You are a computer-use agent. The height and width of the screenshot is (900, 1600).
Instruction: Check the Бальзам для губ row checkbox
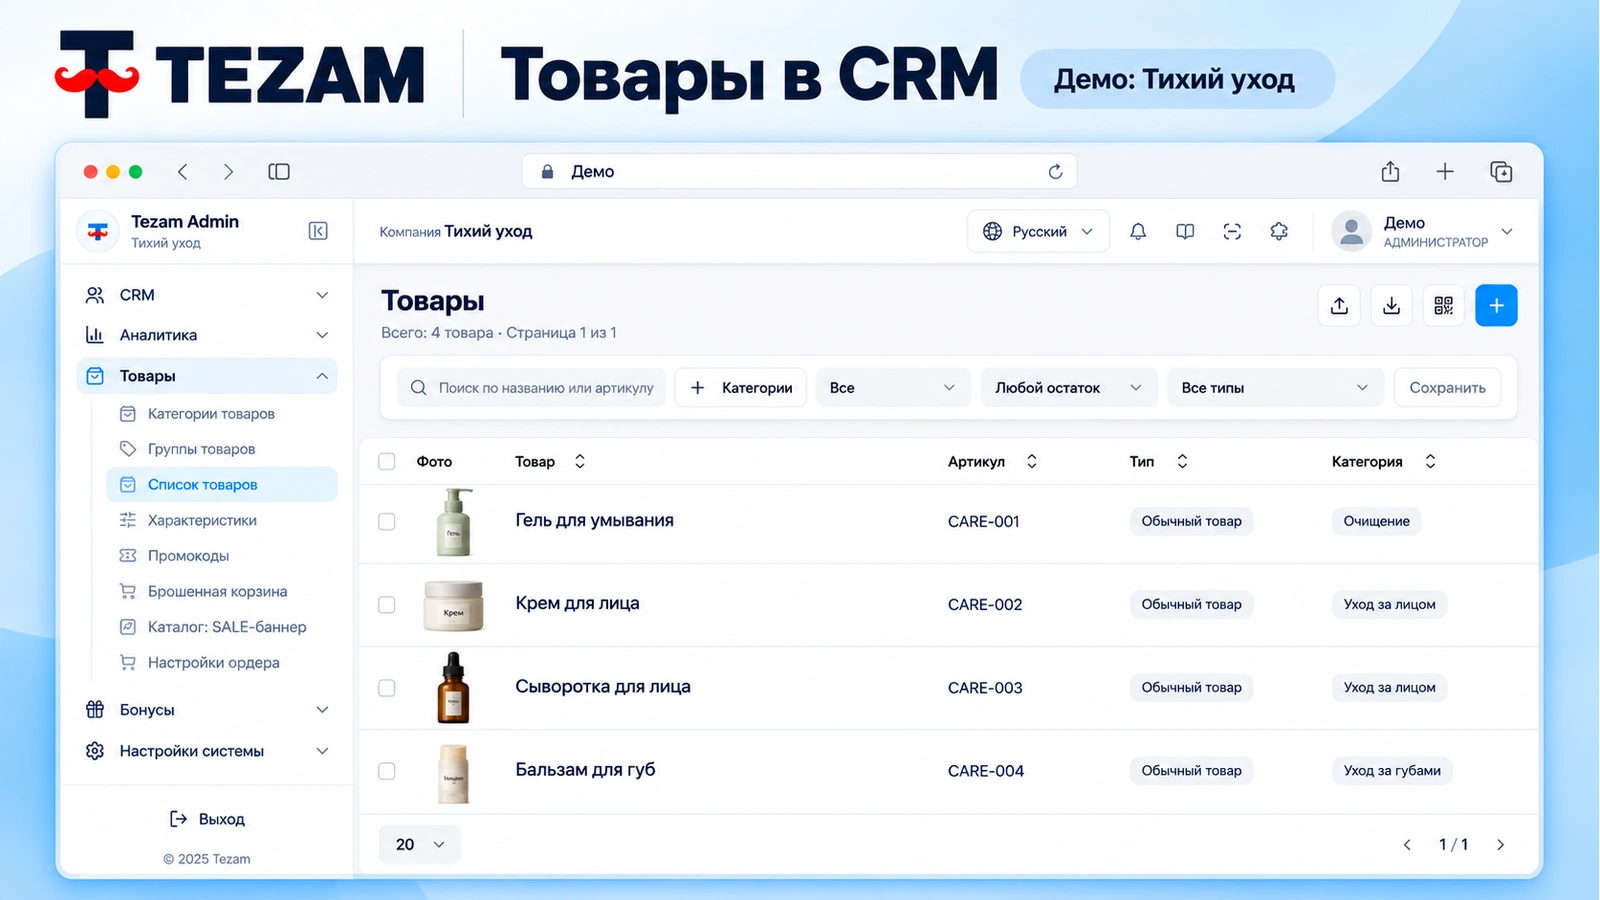(387, 771)
